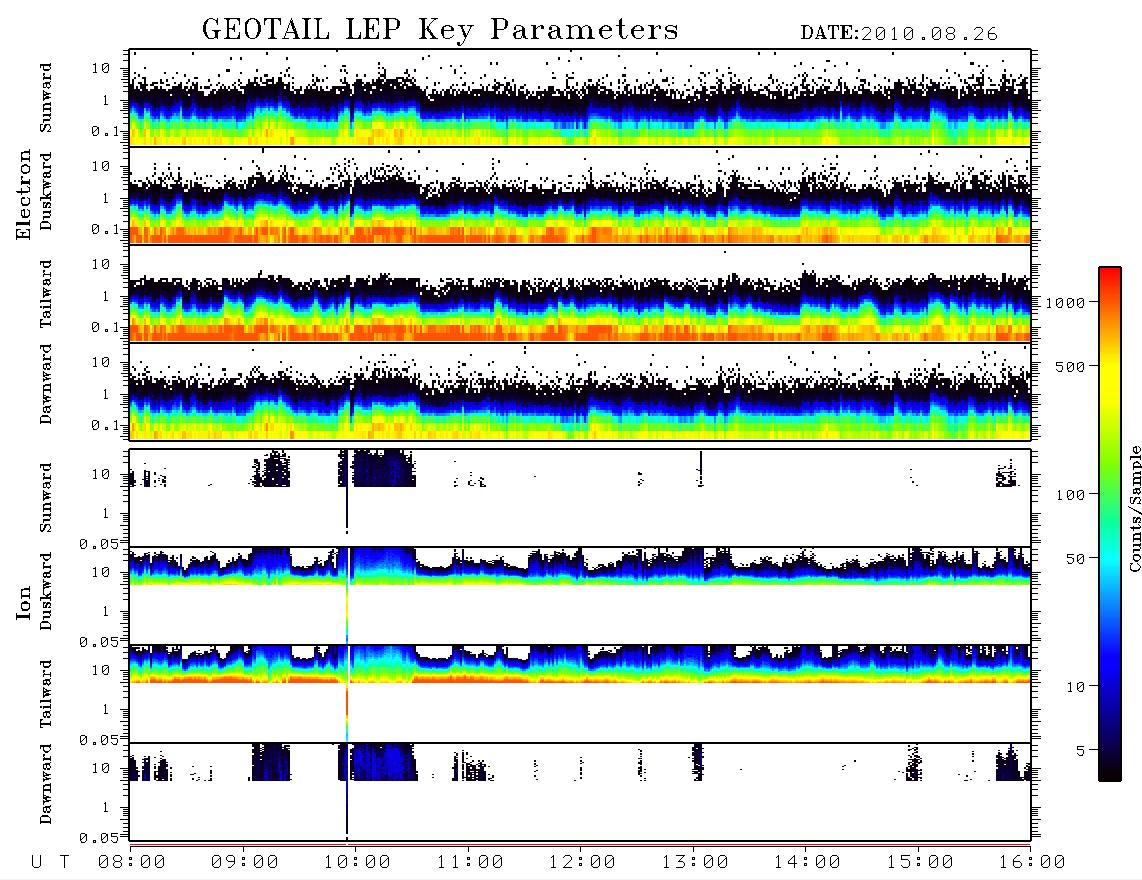Click the U T axis label
The height and width of the screenshot is (880, 1142).
[x=50, y=862]
